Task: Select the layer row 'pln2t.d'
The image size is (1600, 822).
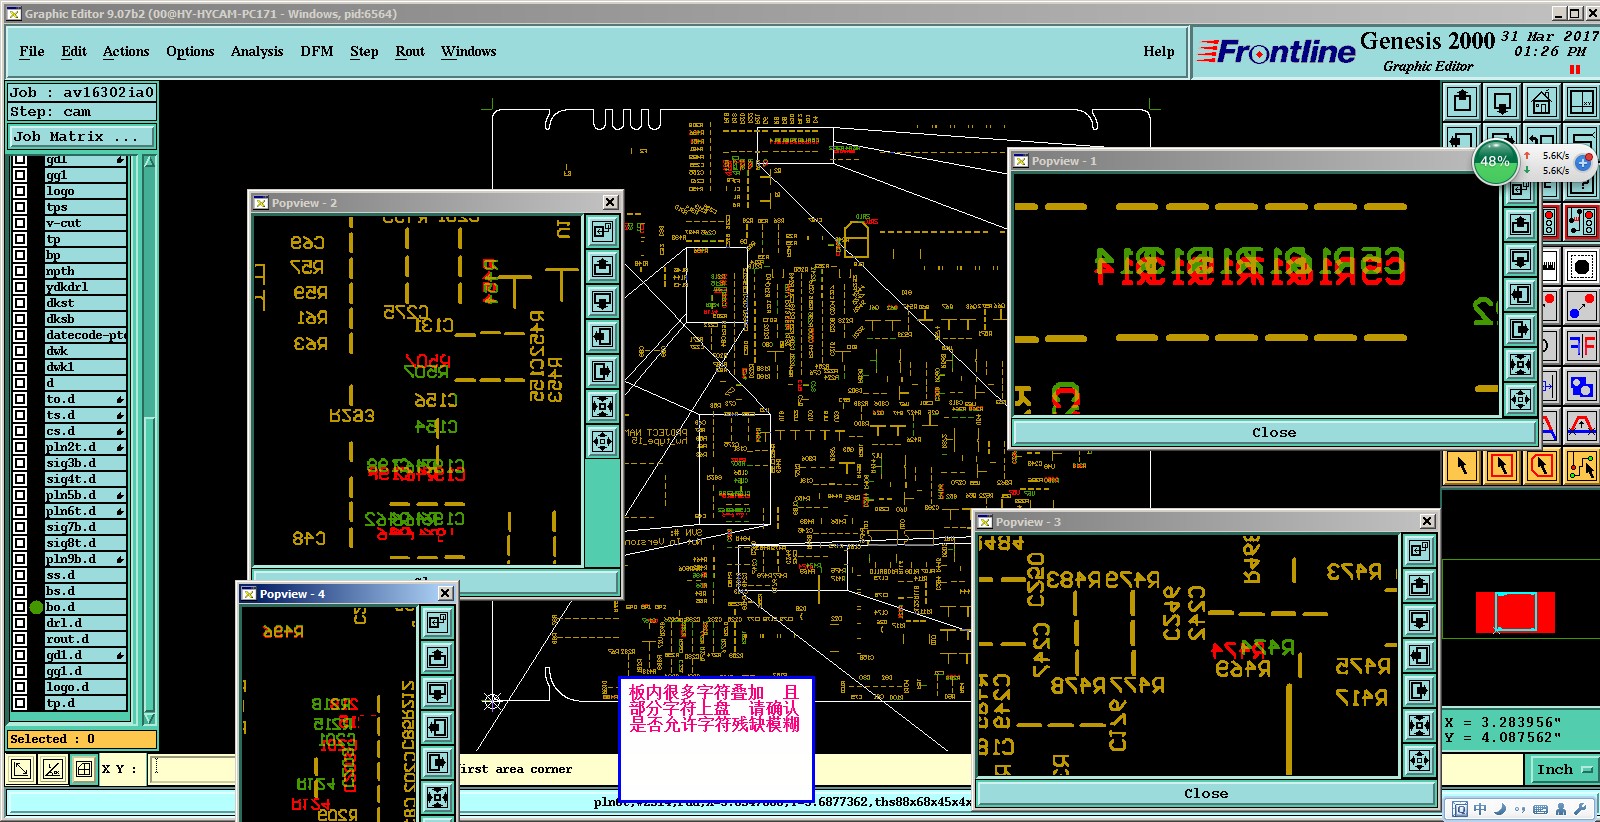Action: pos(85,447)
